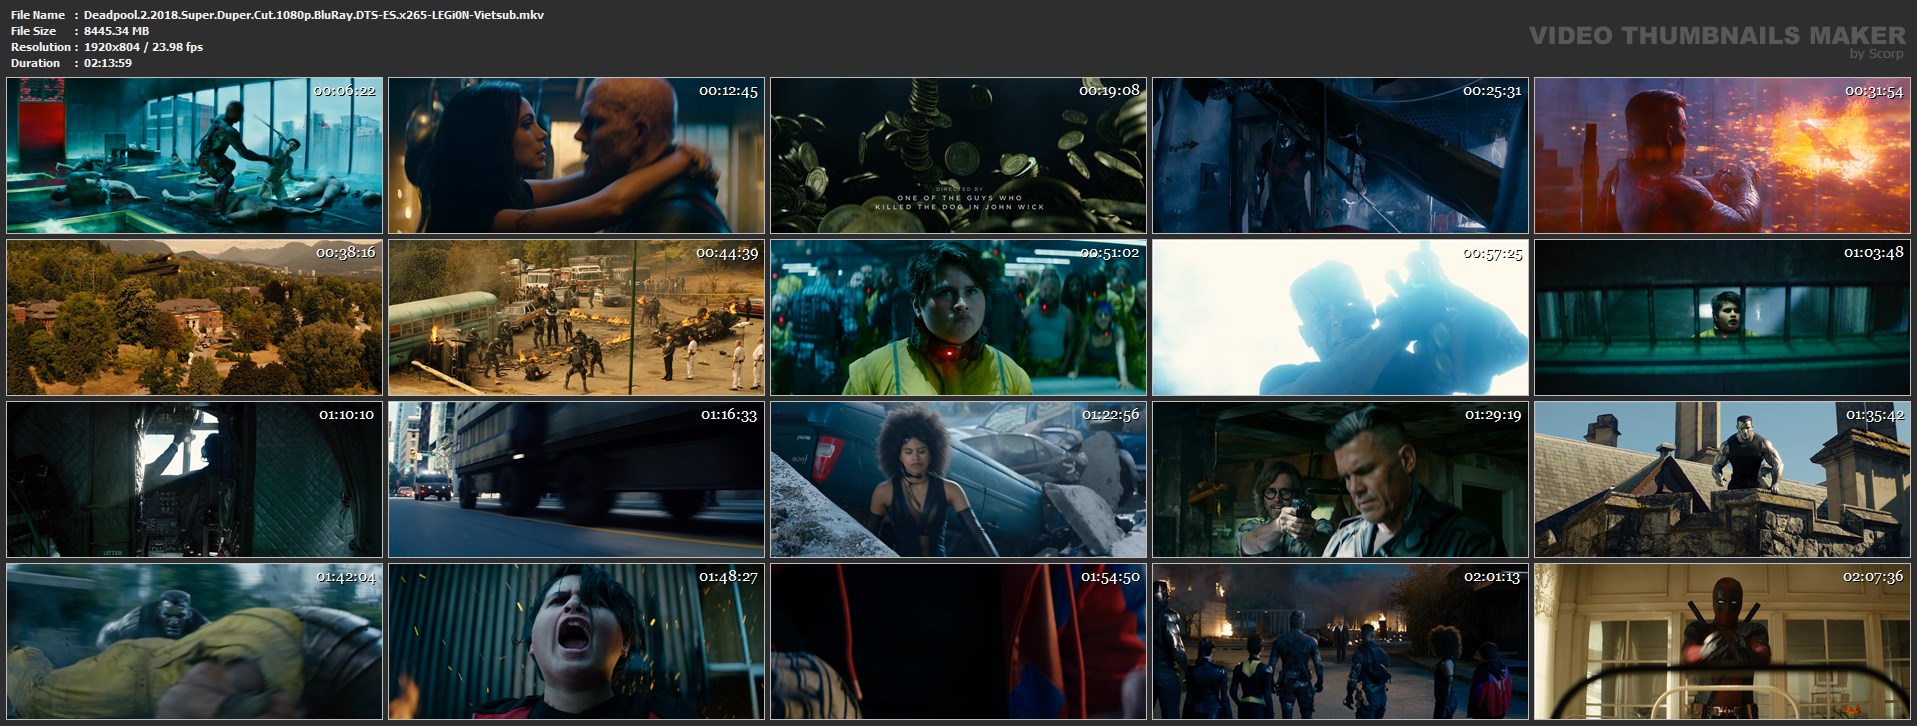Screen dimensions: 1917x726
Task: Click the 'File Name' label
Action: tap(38, 15)
